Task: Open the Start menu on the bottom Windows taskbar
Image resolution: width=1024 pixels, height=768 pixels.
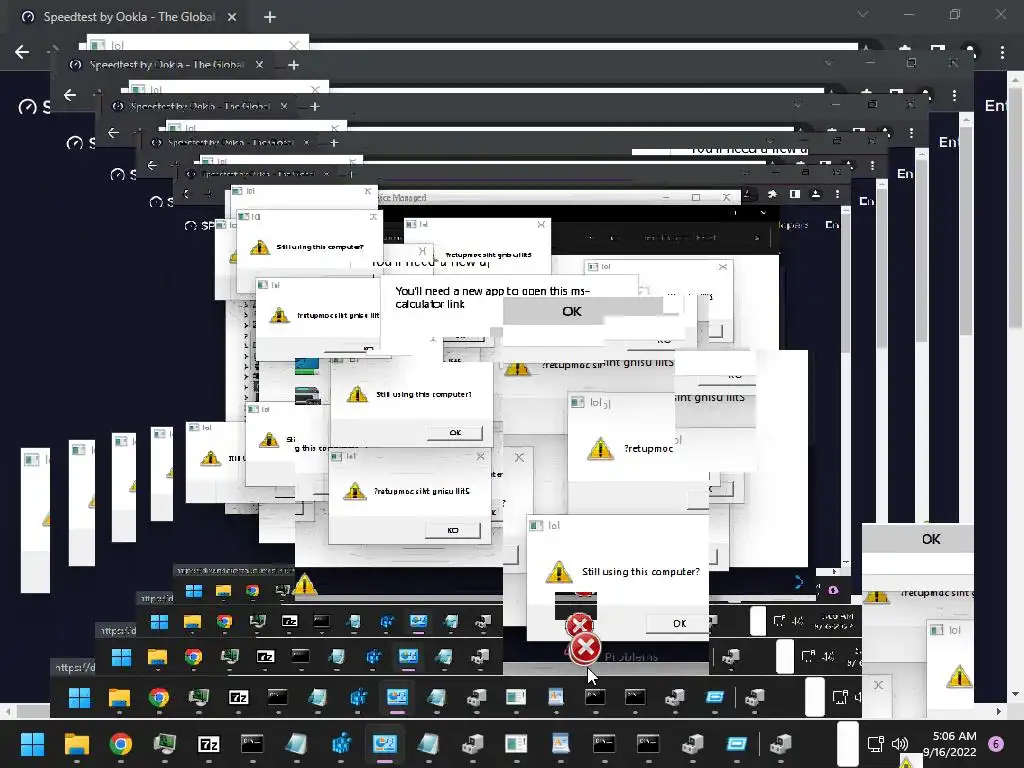Action: (x=32, y=744)
